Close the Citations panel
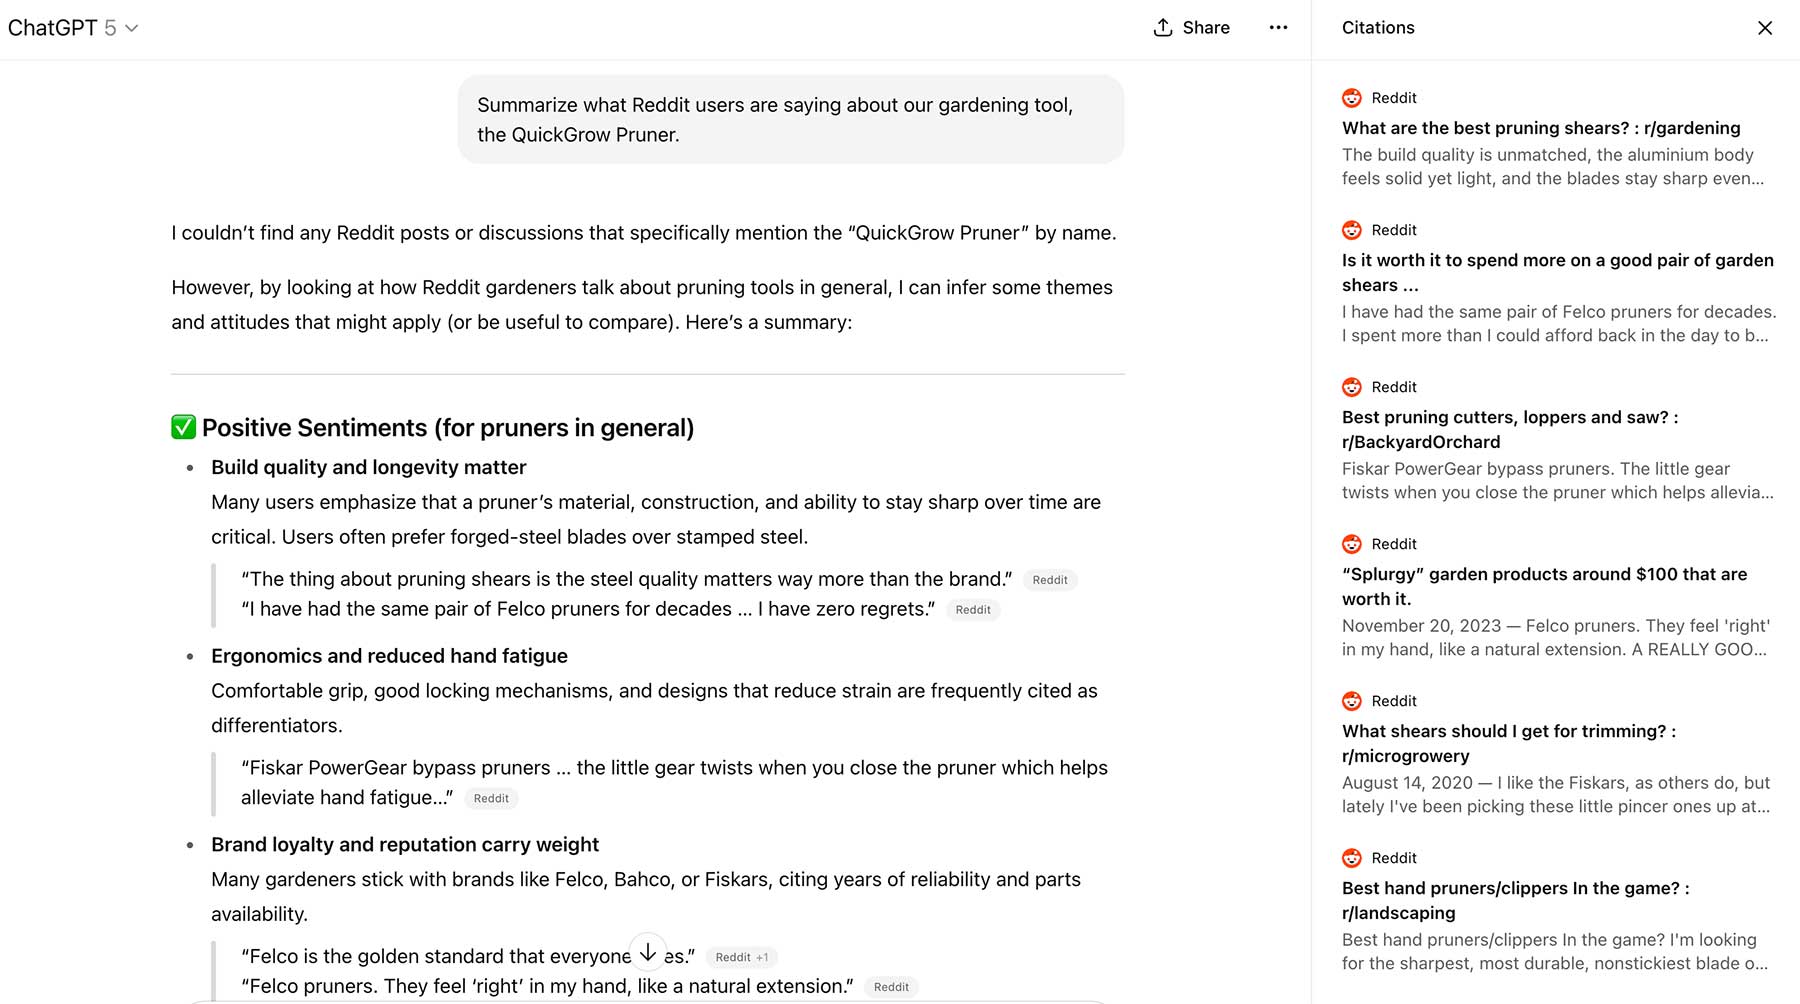This screenshot has width=1800, height=1004. (x=1765, y=28)
